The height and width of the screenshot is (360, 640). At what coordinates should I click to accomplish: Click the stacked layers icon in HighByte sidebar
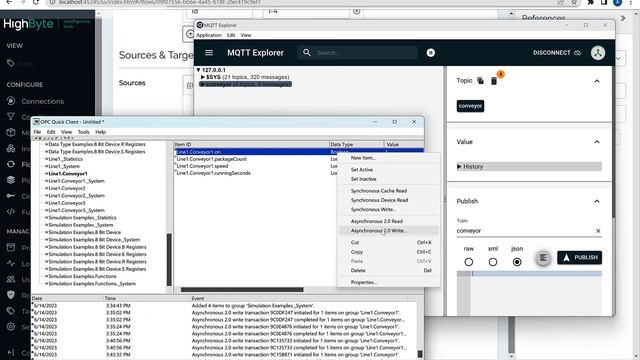tap(11, 180)
